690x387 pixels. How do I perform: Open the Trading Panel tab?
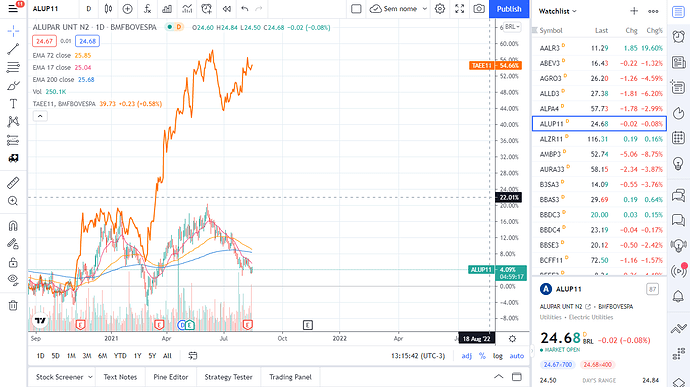(x=290, y=377)
